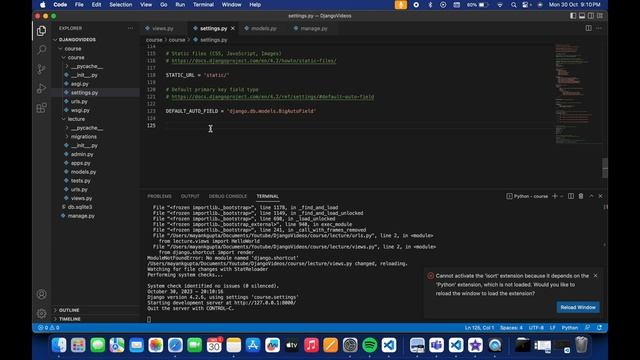The width and height of the screenshot is (640, 360).
Task: Open admin.py in the Explorer
Action: pos(82,154)
